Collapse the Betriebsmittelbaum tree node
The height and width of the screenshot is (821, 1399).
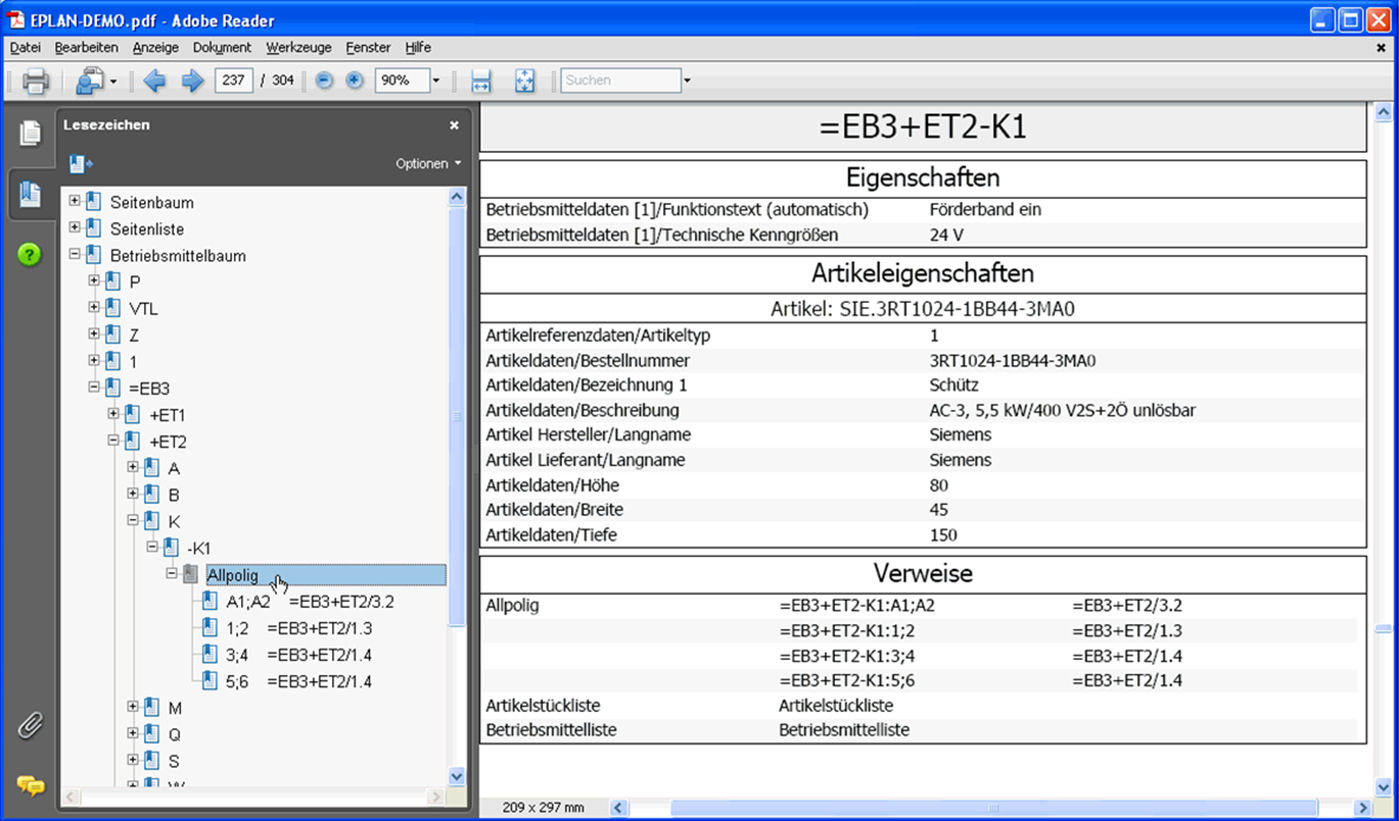[x=75, y=255]
